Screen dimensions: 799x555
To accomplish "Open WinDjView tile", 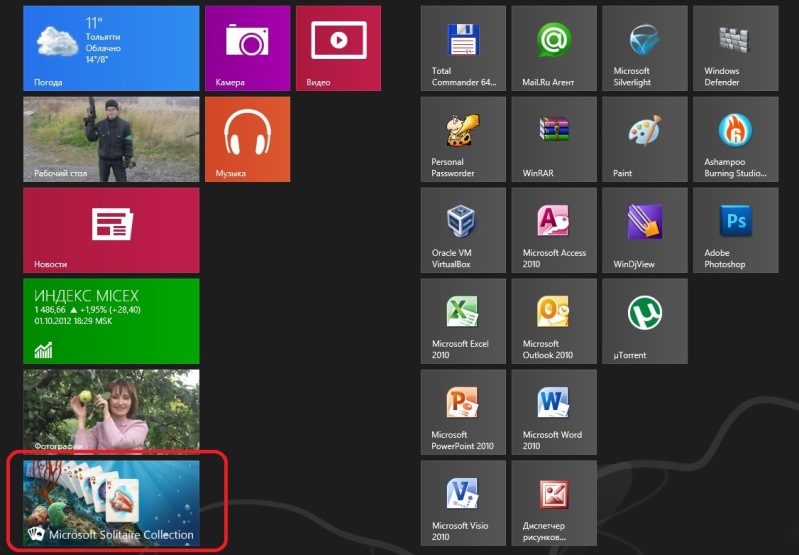I will pyautogui.click(x=644, y=230).
